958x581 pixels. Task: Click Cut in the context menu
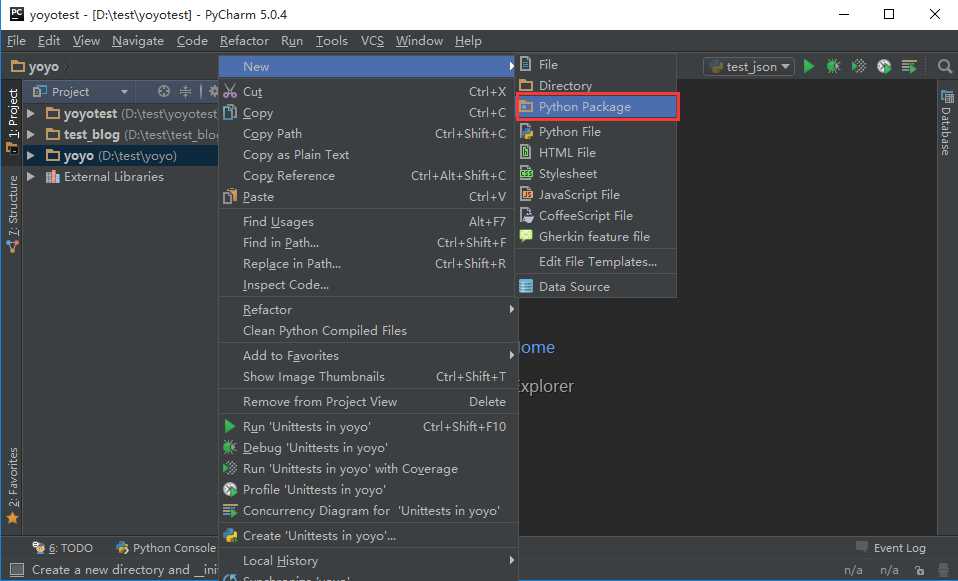coord(368,91)
